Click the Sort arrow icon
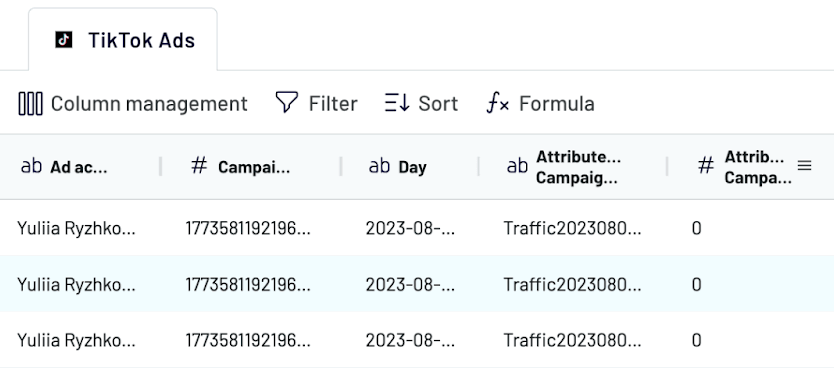 tap(397, 103)
